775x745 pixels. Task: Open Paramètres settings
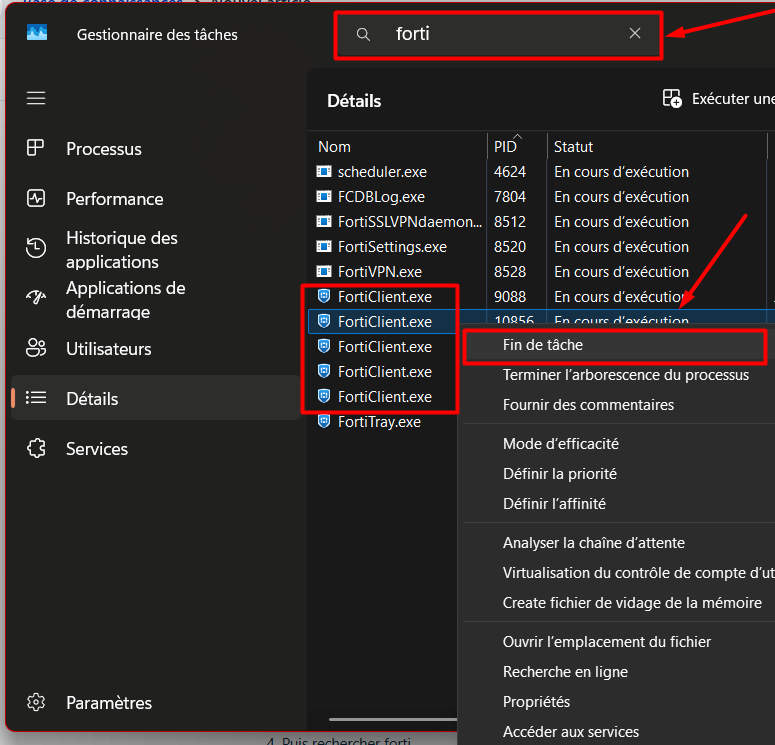156,702
